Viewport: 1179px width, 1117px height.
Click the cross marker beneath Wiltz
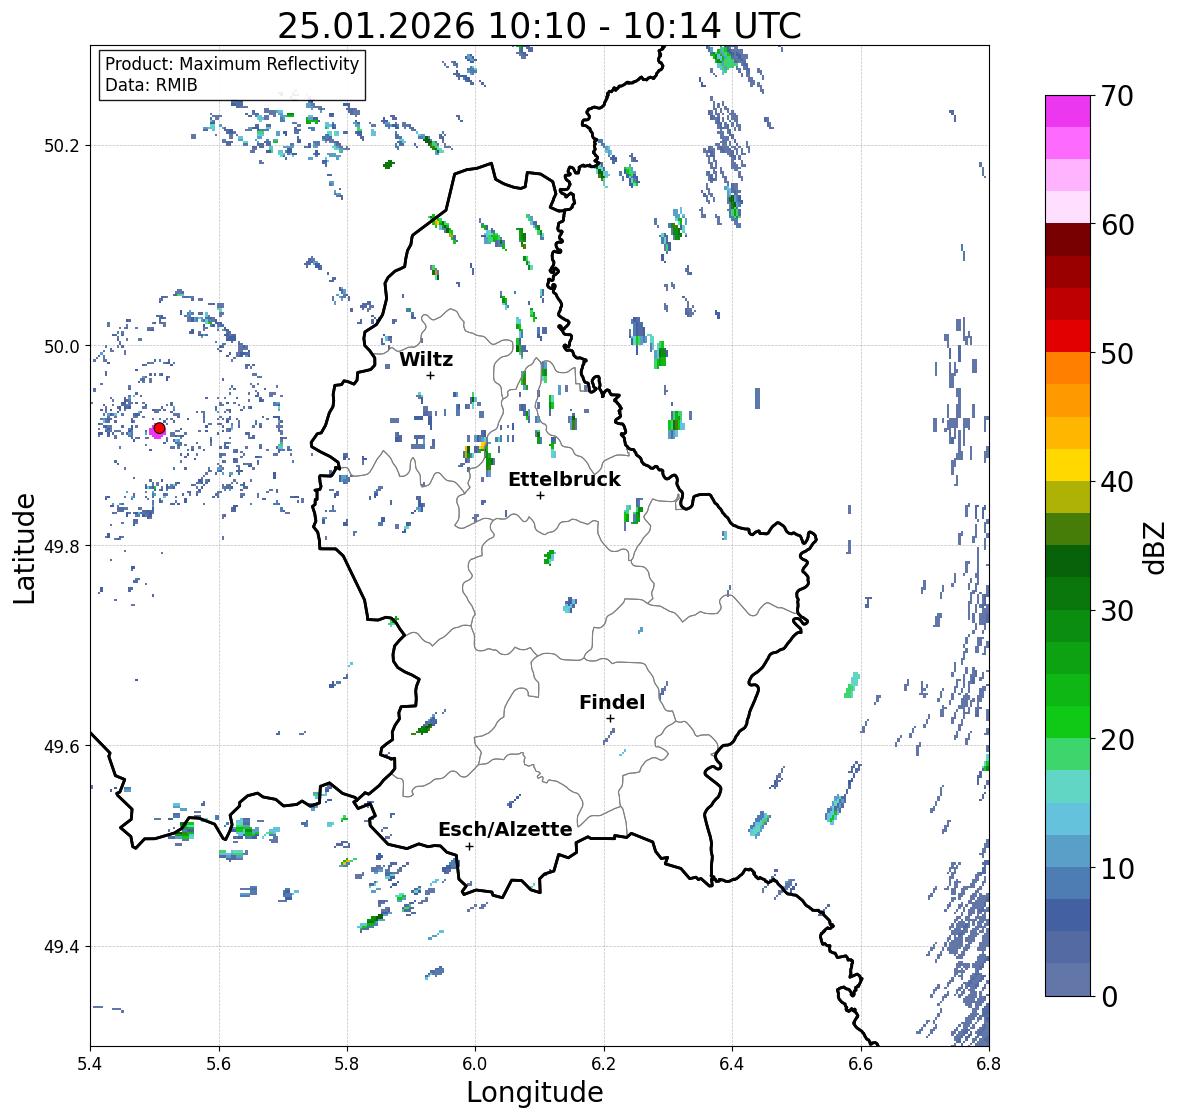(x=430, y=375)
